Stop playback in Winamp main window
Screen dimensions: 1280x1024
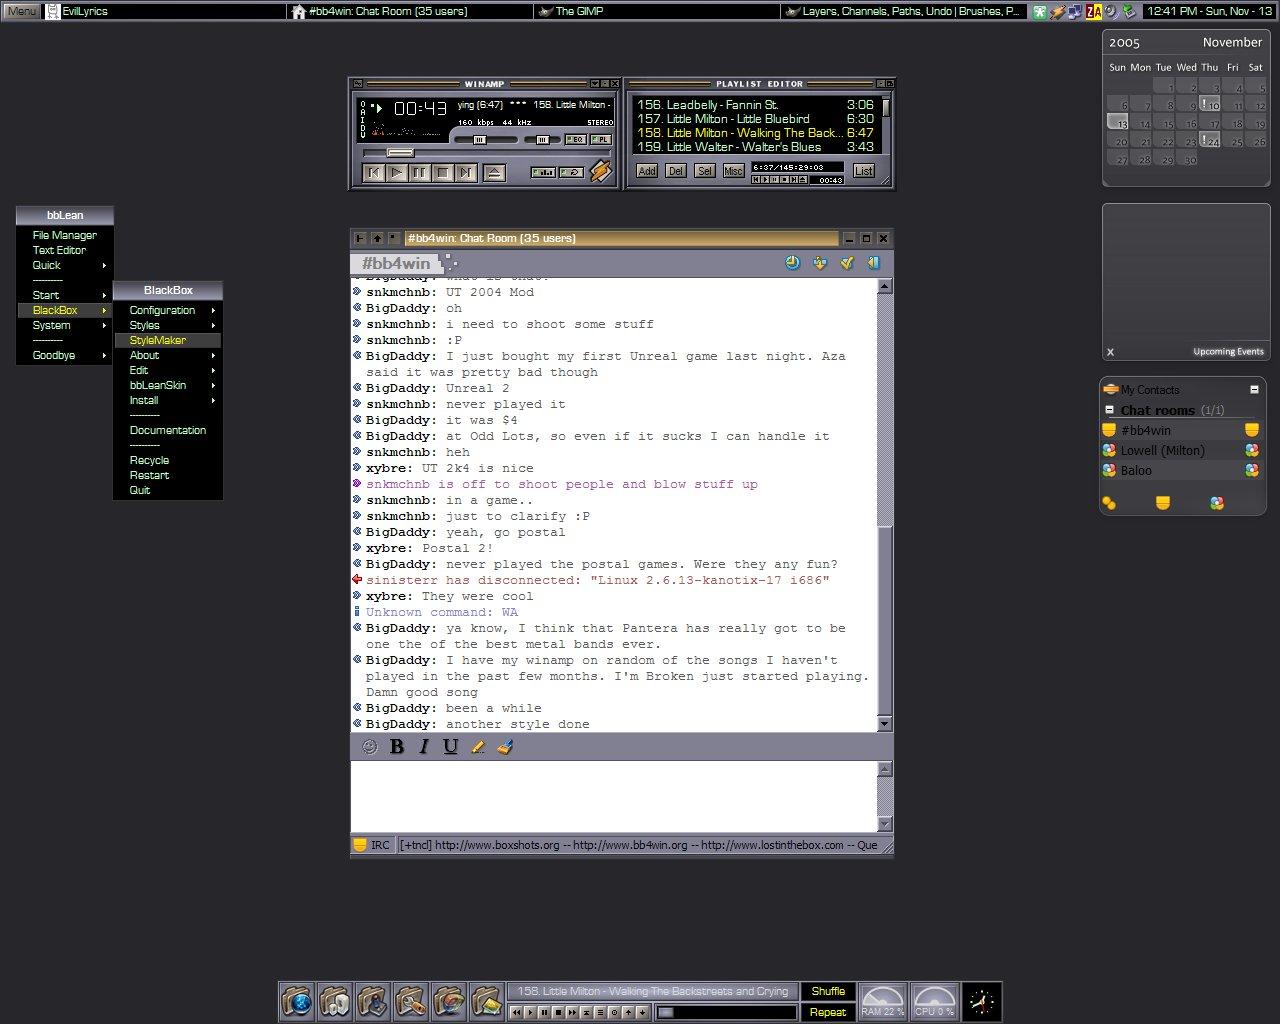[443, 173]
